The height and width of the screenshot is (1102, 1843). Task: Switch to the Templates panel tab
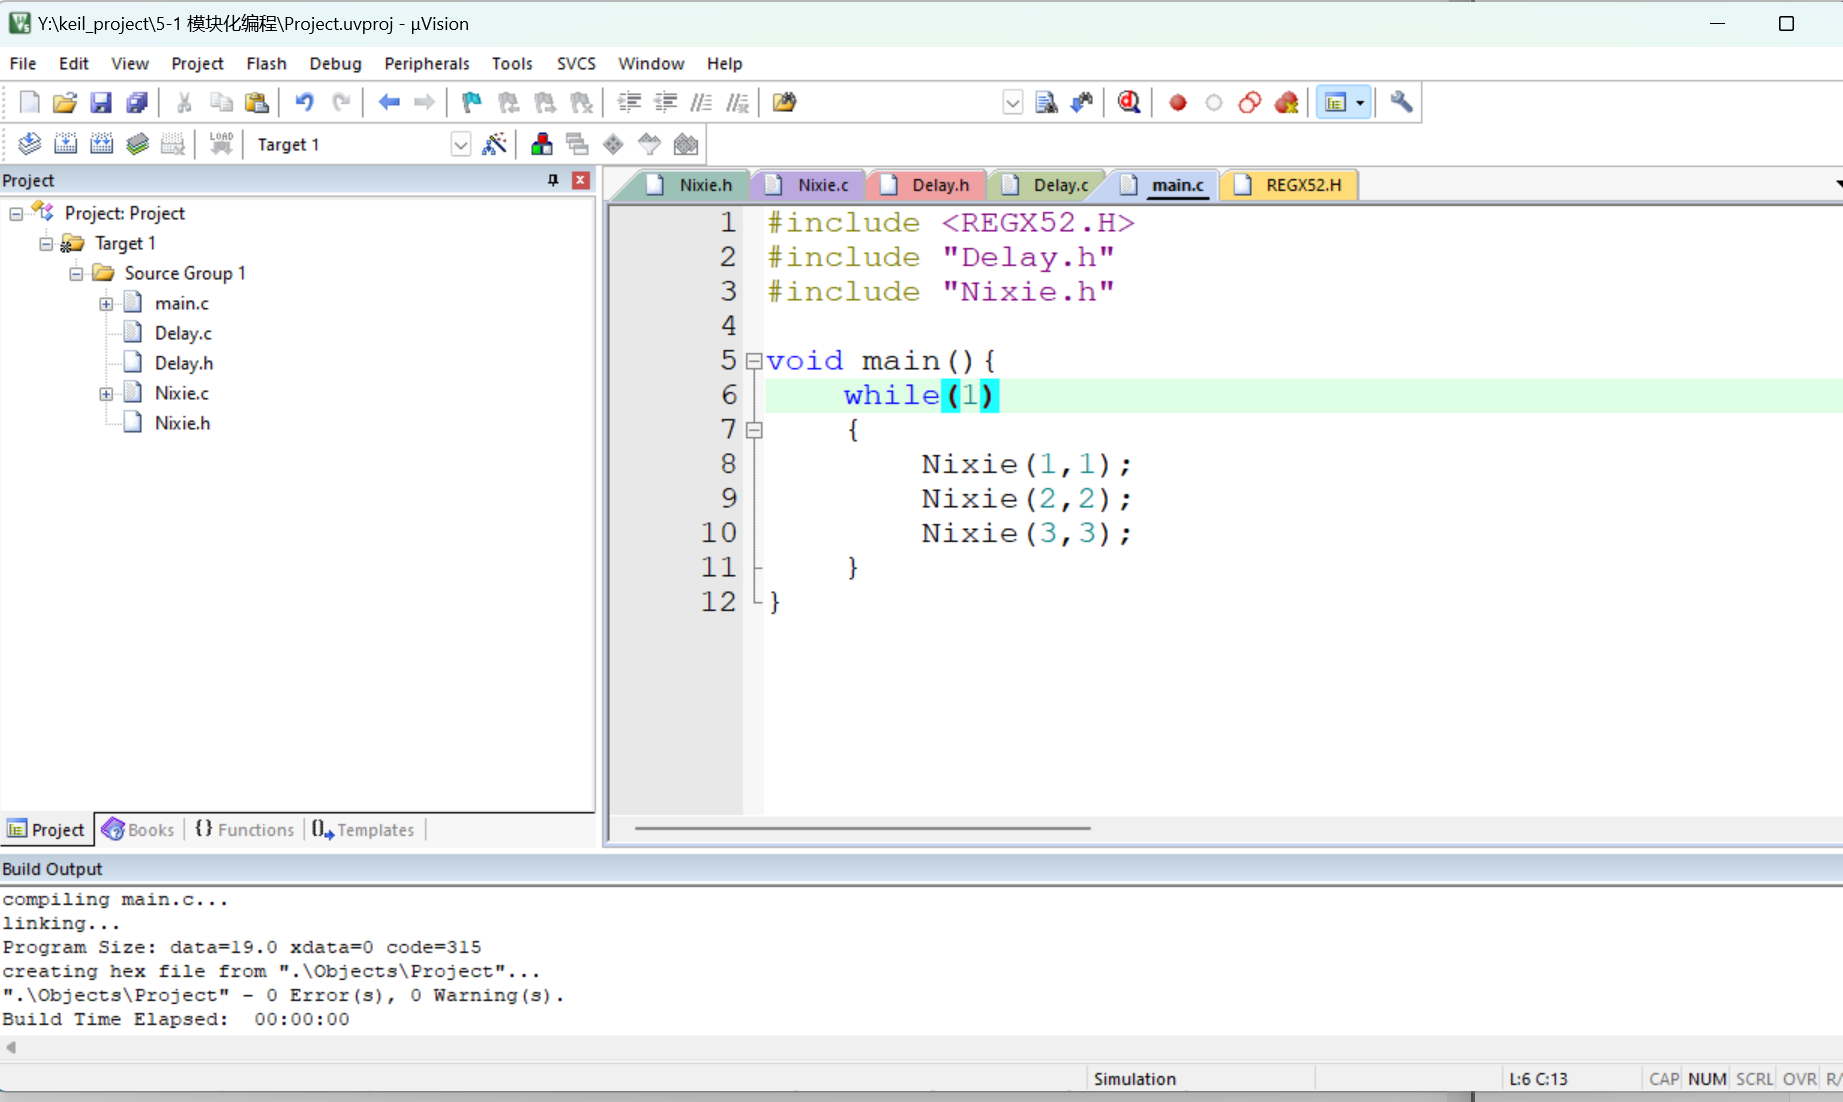pos(363,830)
